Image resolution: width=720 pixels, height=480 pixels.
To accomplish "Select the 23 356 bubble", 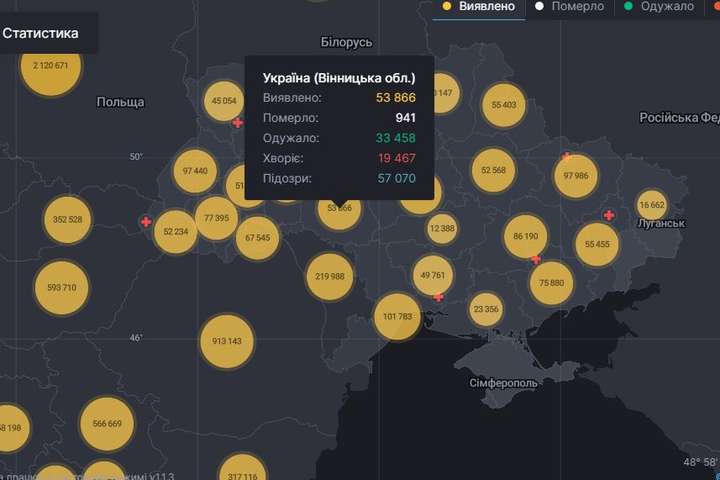I will click(x=486, y=310).
